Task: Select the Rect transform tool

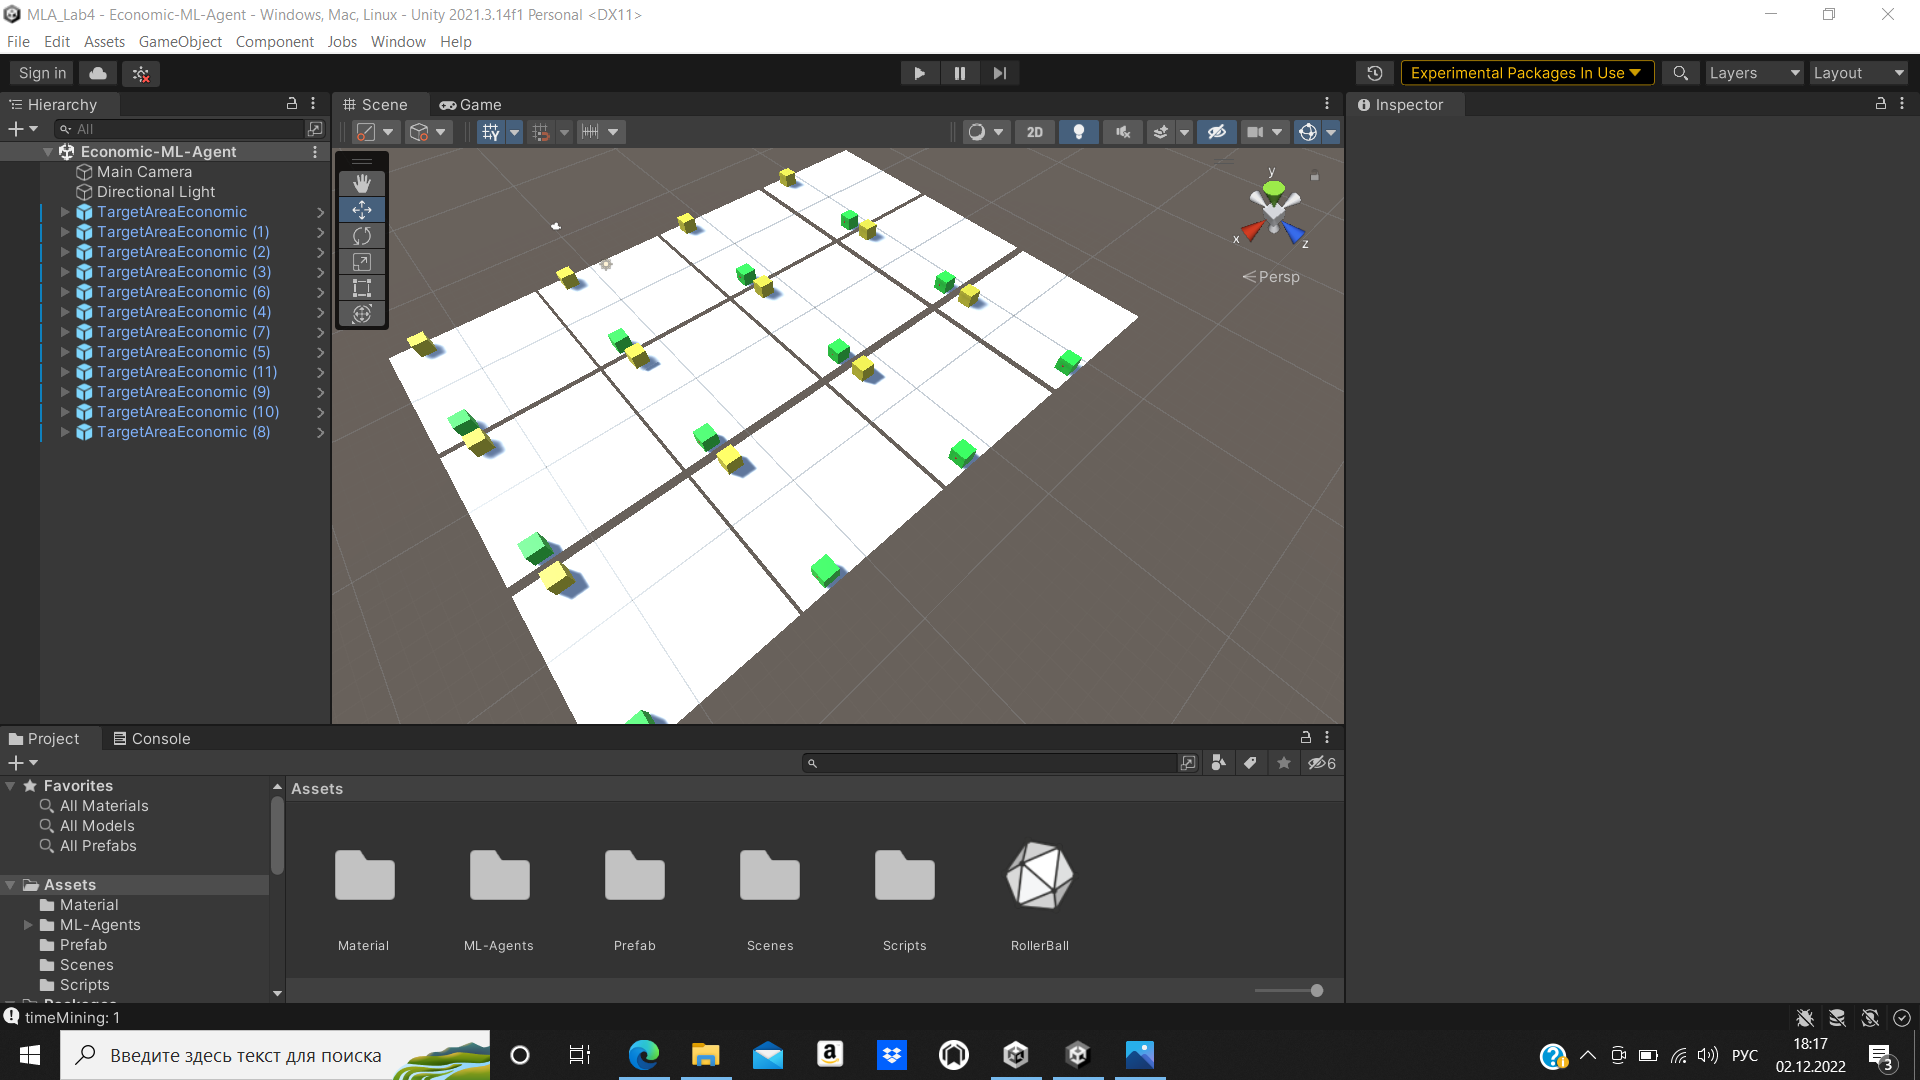Action: (x=361, y=288)
